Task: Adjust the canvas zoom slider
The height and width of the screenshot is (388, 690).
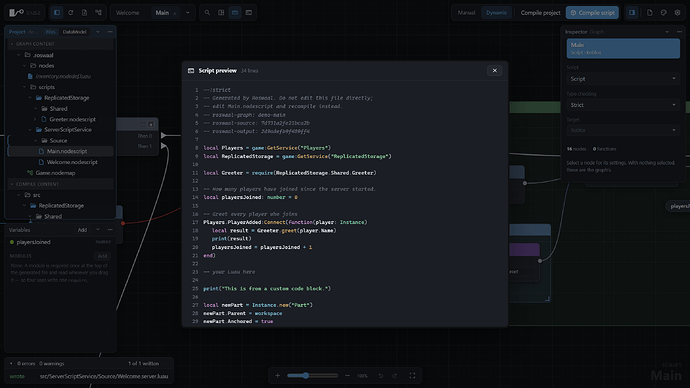Action: (x=312, y=376)
